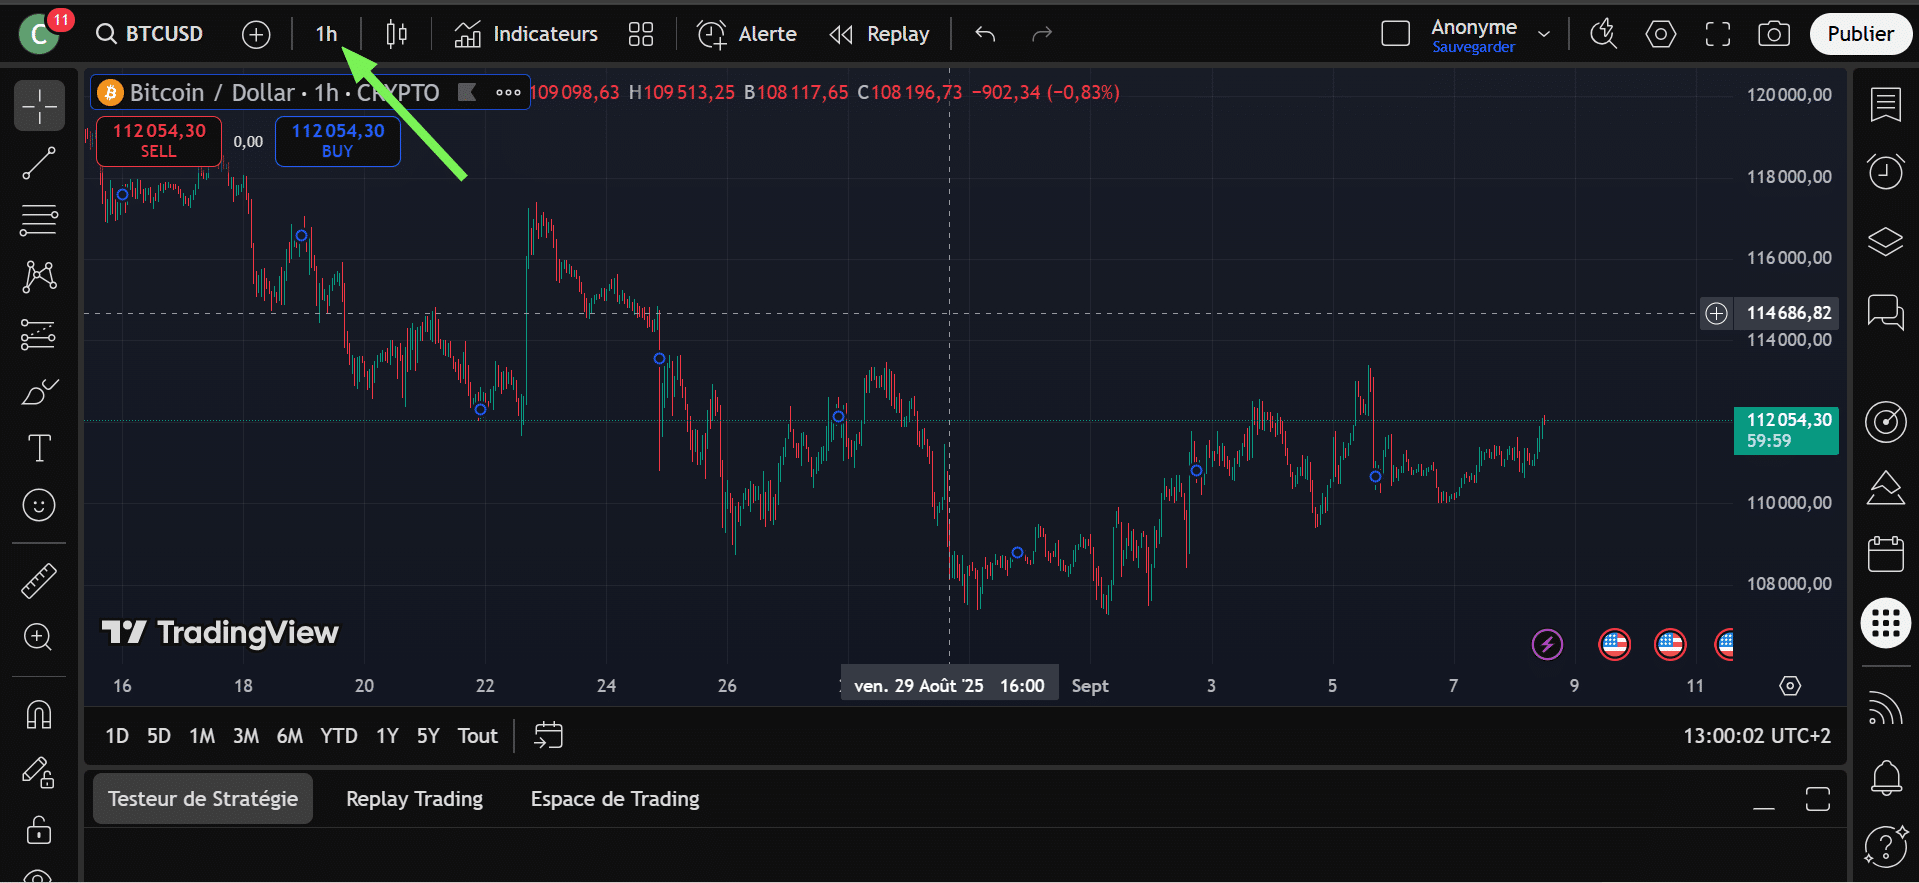
Task: Select the 6M date range
Action: [x=289, y=737]
